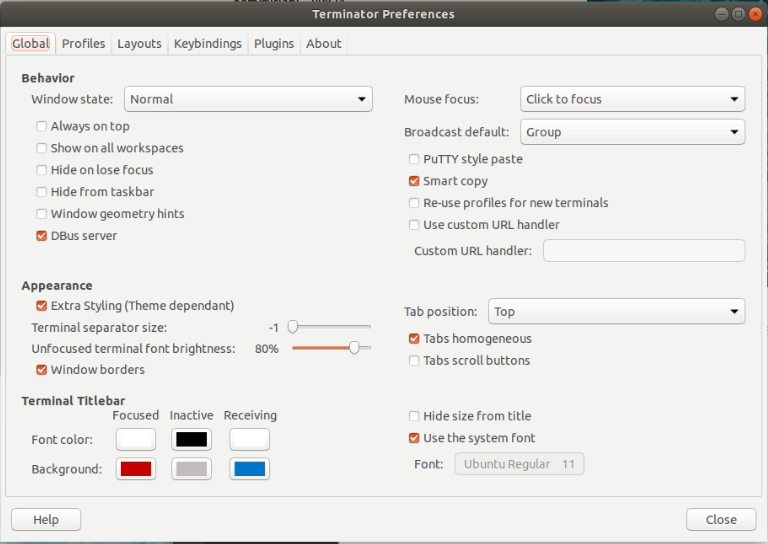This screenshot has height=544, width=768.
Task: Minimize the Terminator Preferences window
Action: pos(721,14)
